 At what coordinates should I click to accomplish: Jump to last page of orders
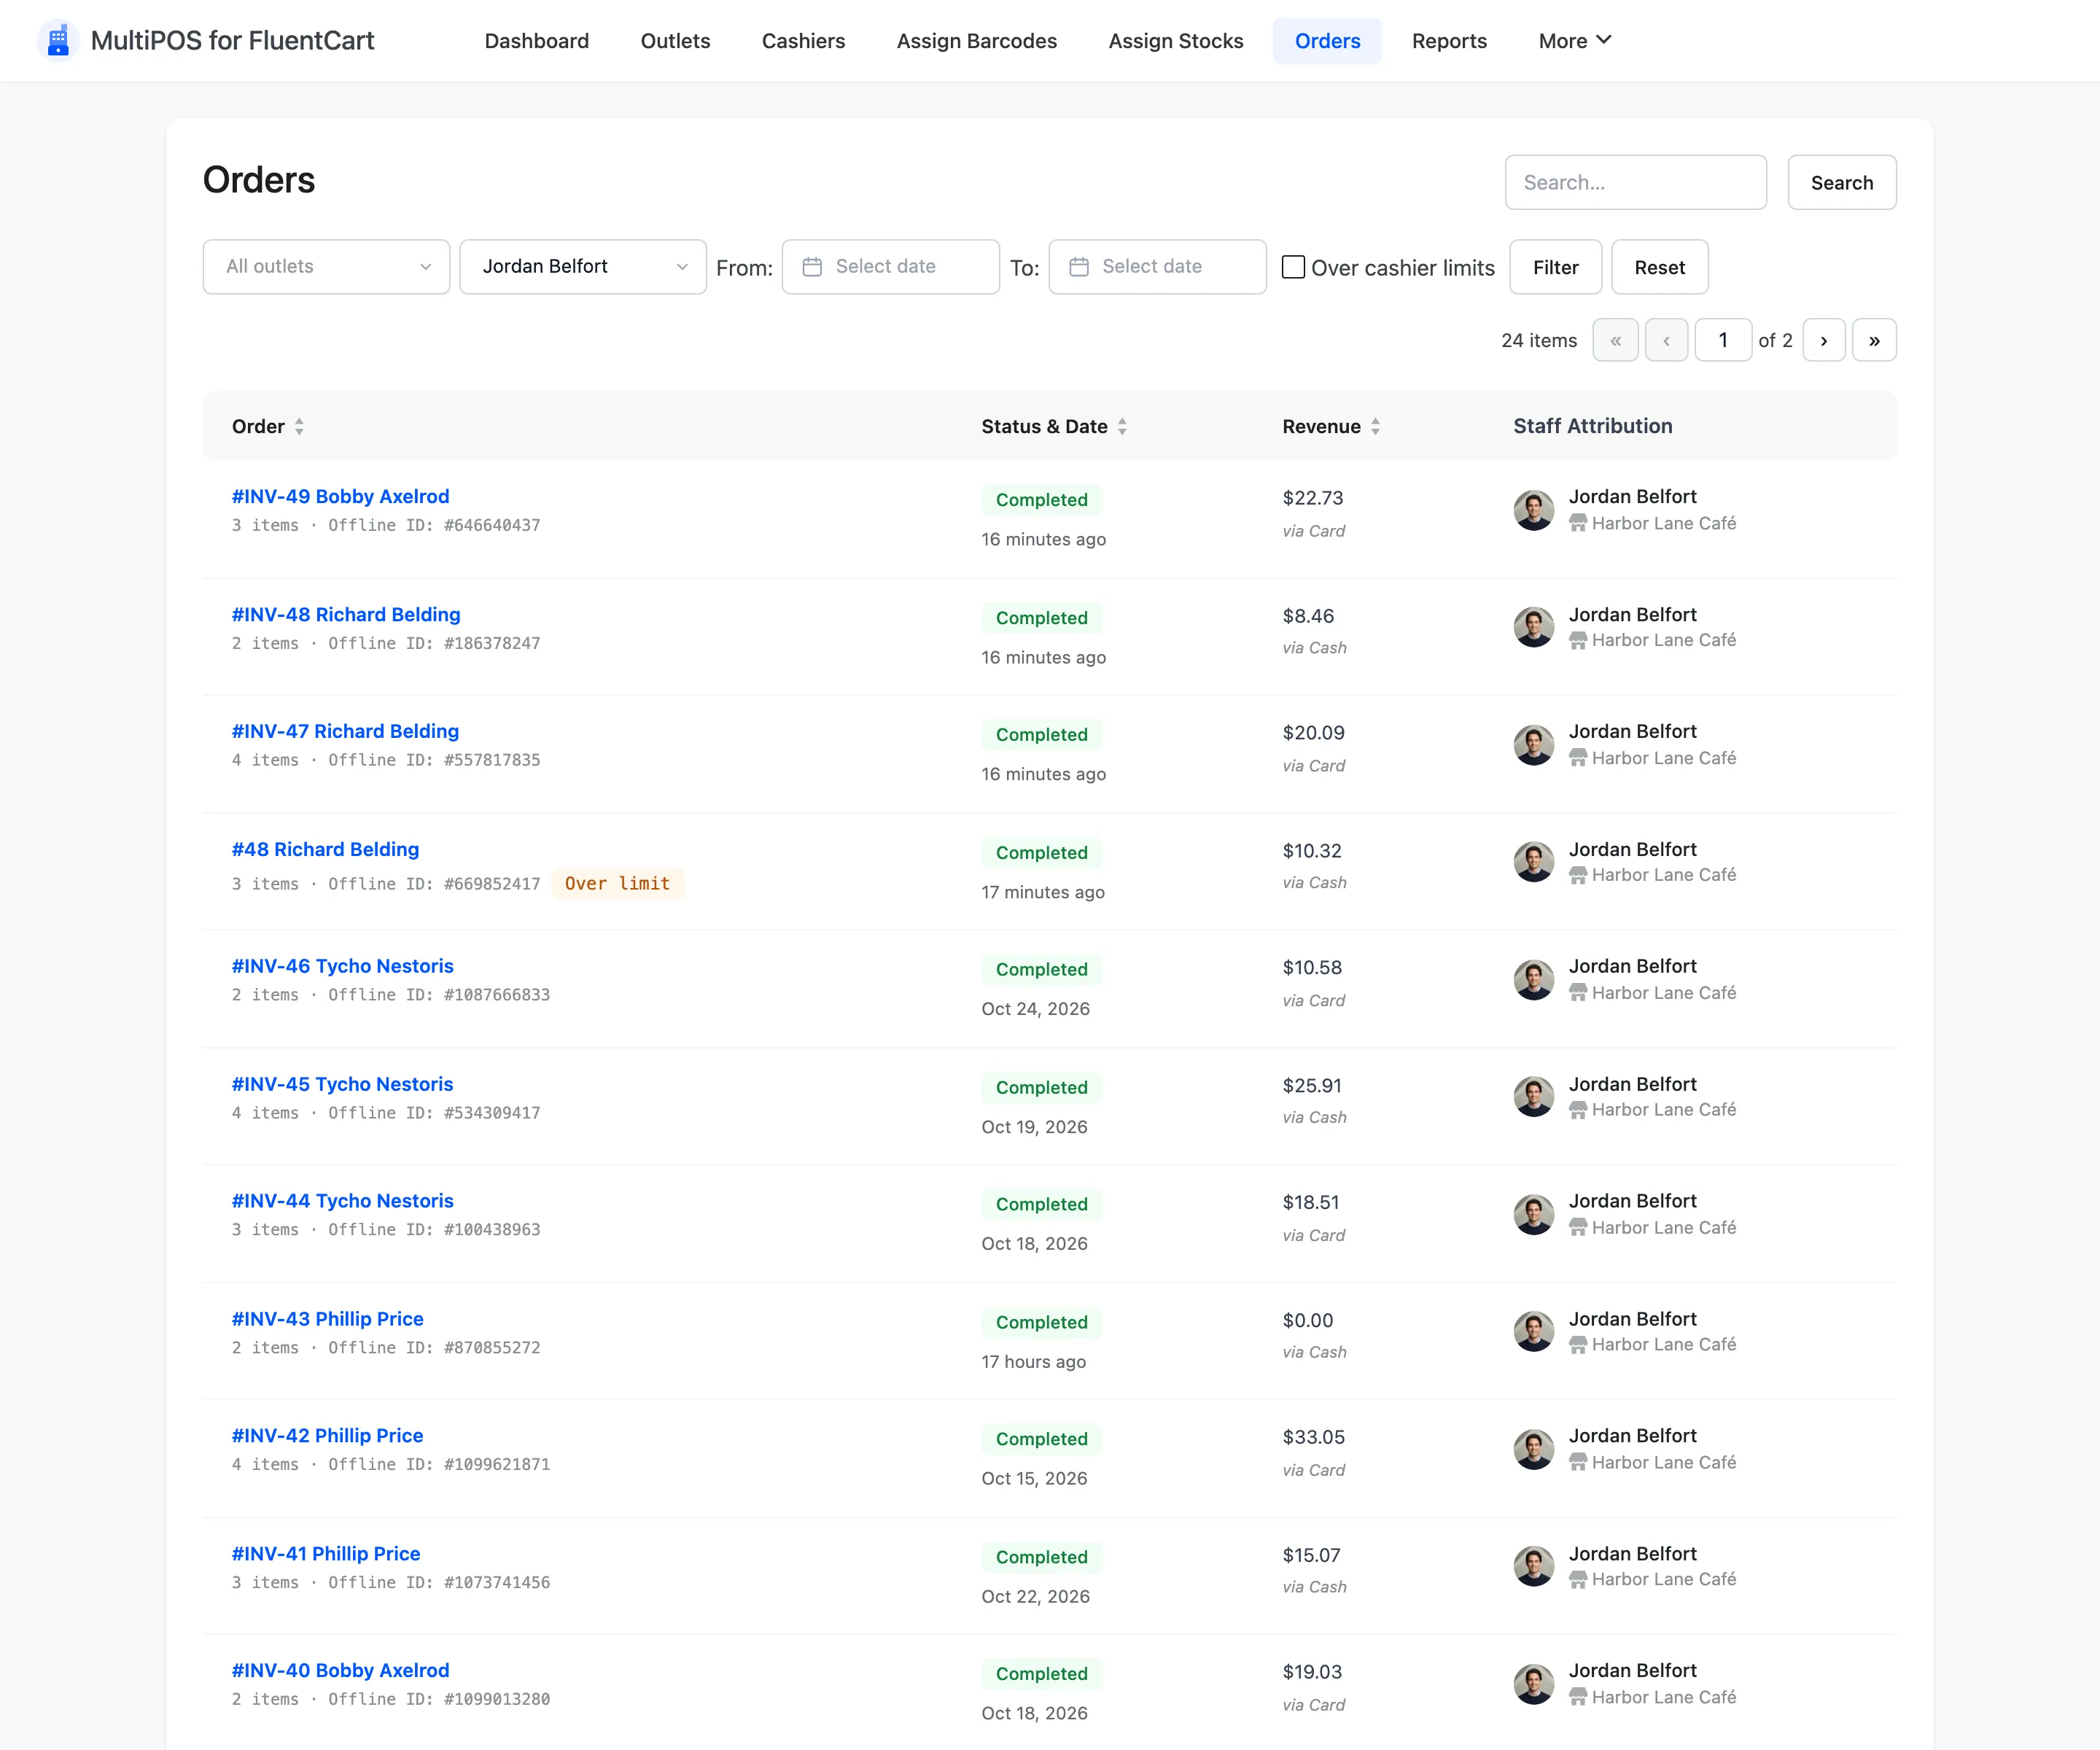[x=1874, y=340]
